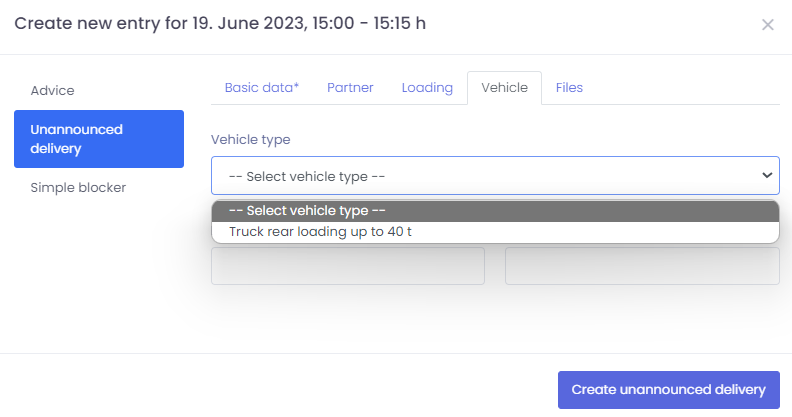
Task: Focus the right input field below dropdown
Action: click(x=642, y=266)
